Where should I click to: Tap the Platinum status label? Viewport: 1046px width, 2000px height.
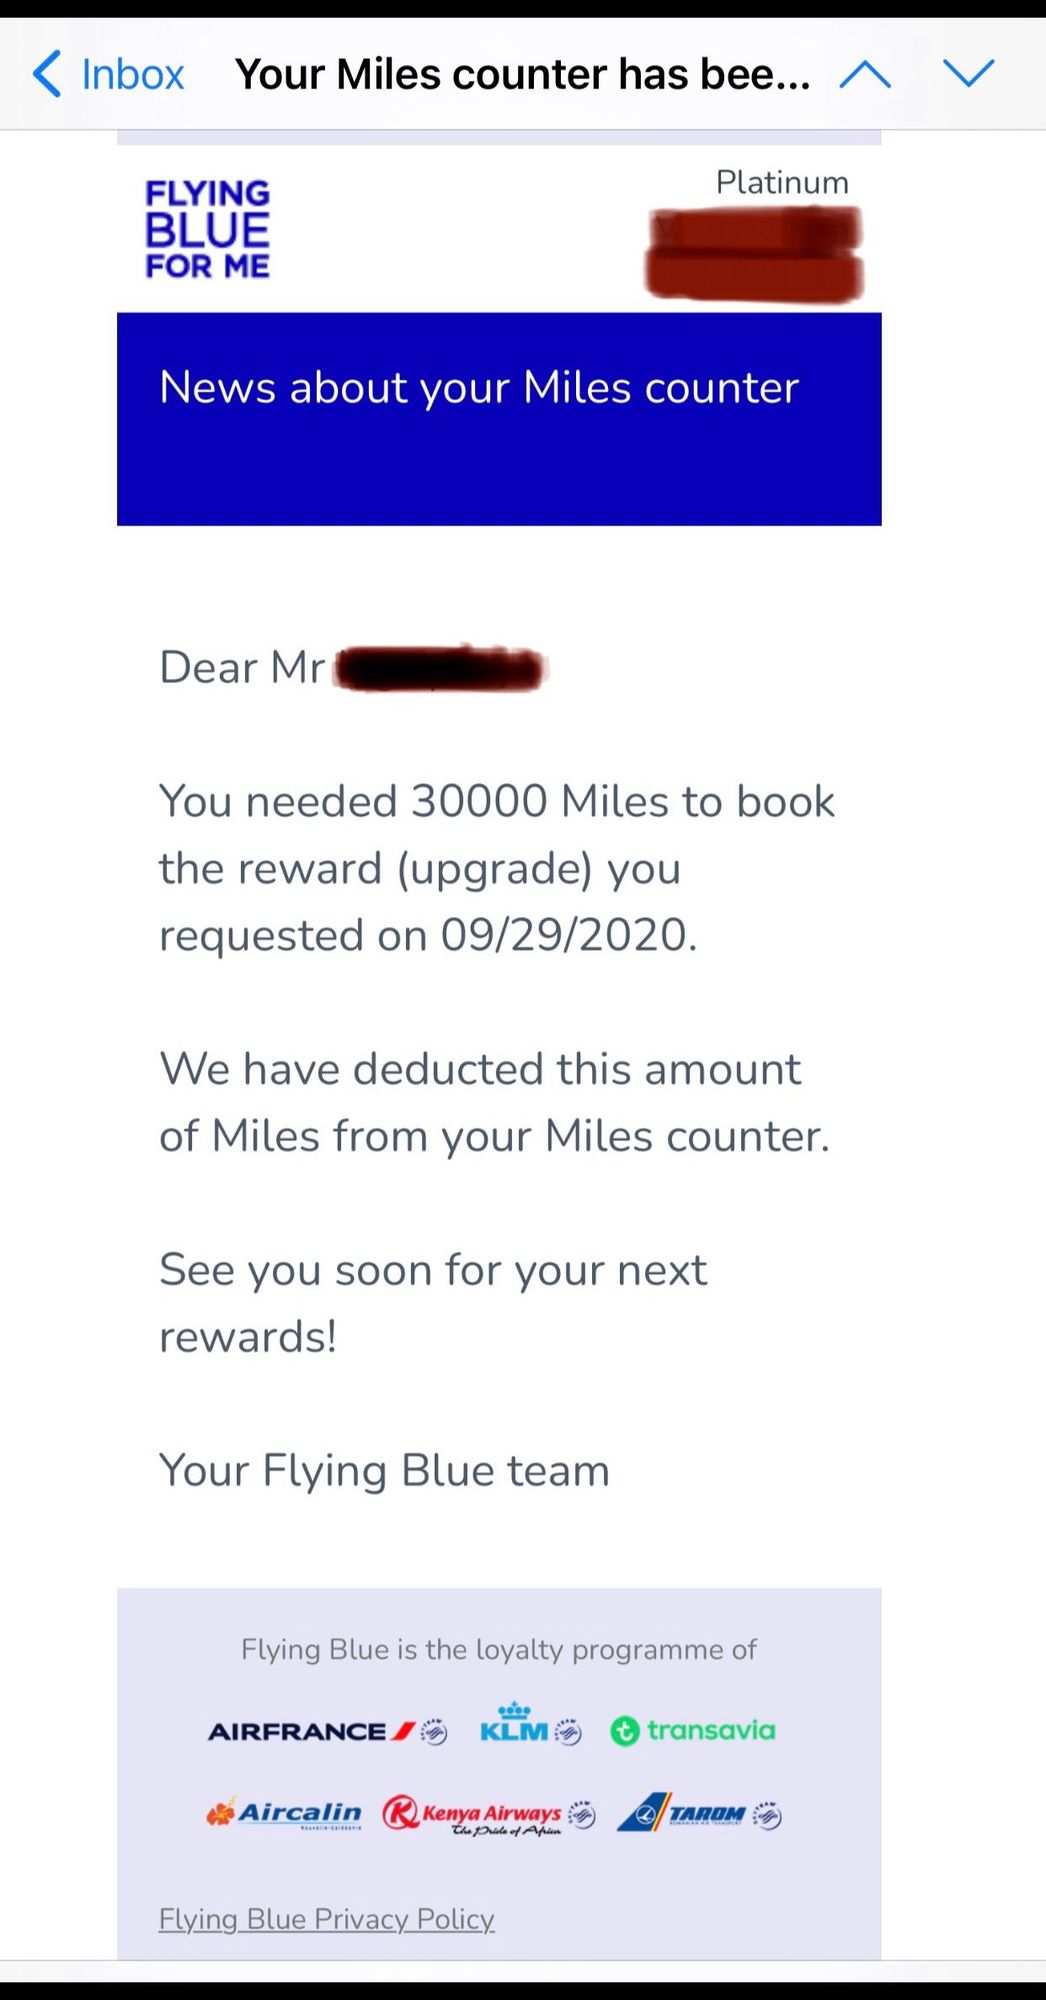point(782,182)
